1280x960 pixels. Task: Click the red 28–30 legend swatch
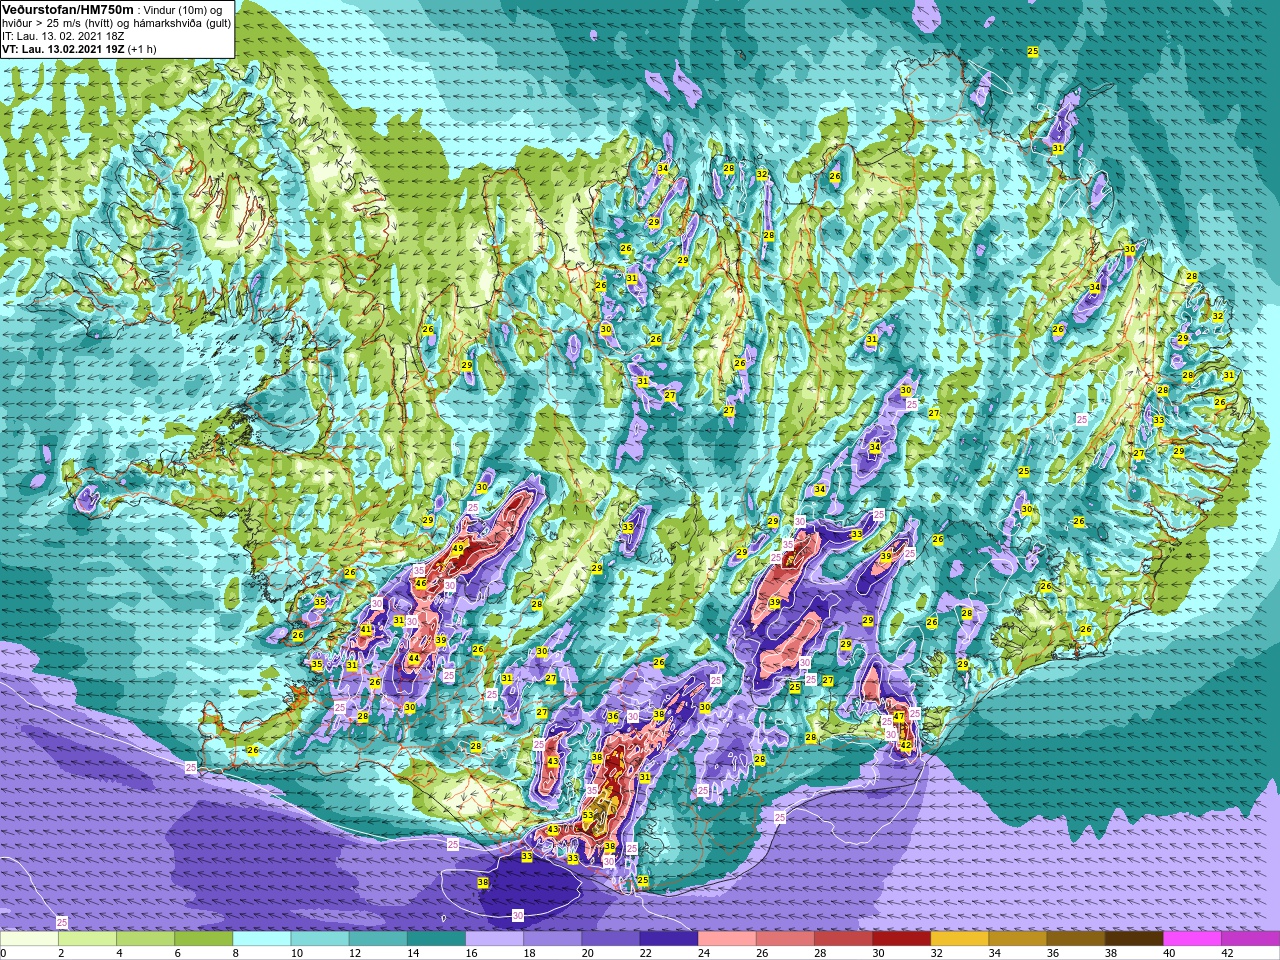pyautogui.click(x=842, y=939)
